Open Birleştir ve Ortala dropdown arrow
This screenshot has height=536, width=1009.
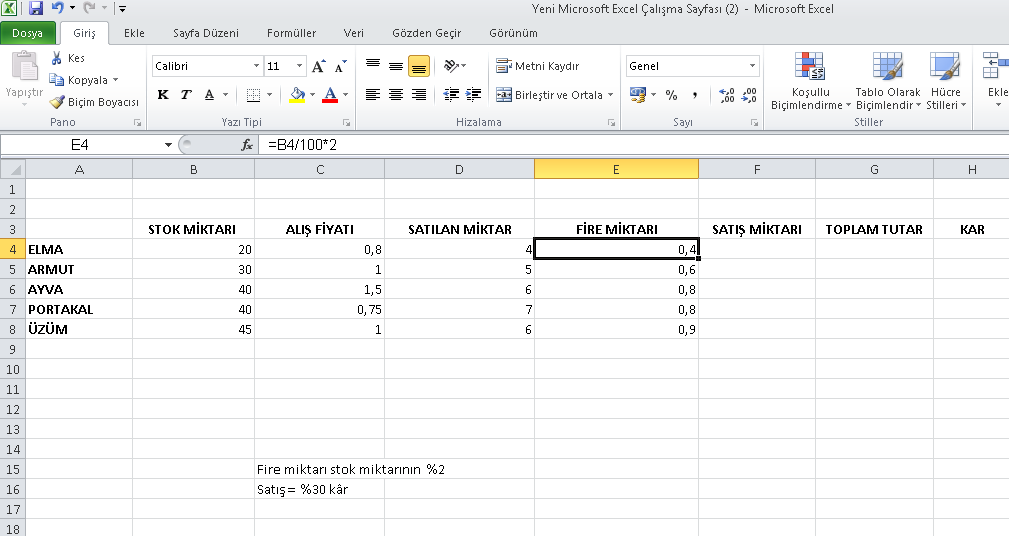pos(610,95)
